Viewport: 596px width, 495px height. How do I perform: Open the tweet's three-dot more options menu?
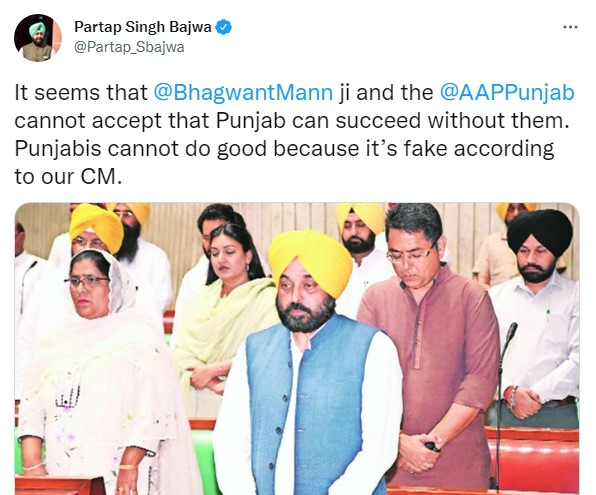tap(570, 27)
